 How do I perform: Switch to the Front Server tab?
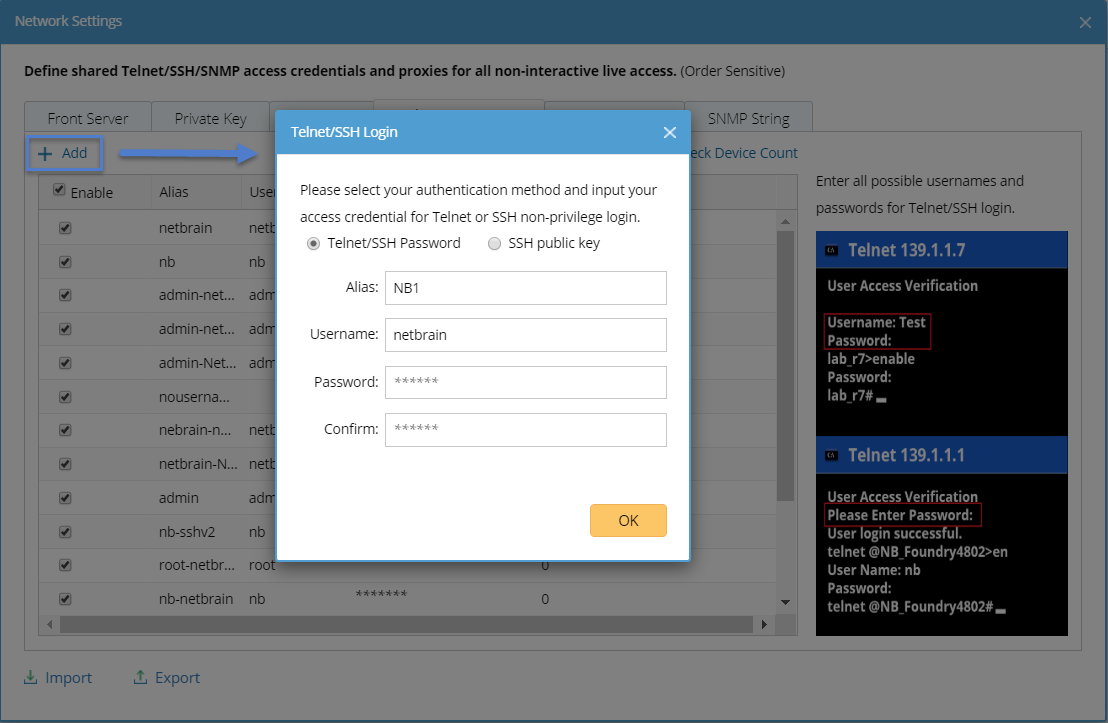(x=88, y=118)
